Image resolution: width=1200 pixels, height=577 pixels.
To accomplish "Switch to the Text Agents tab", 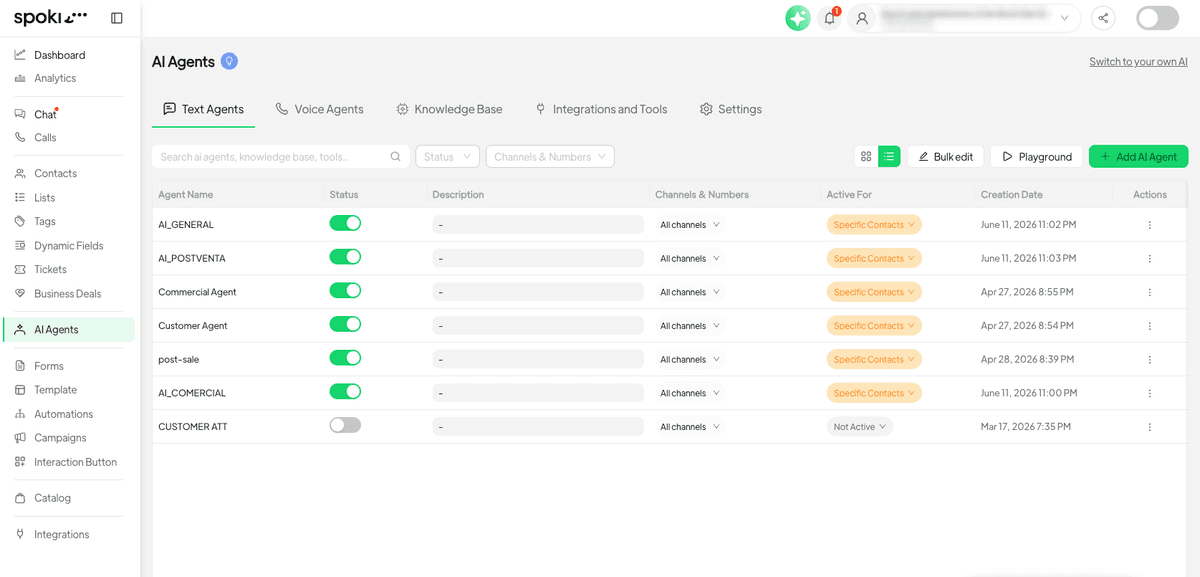I will click(x=203, y=109).
